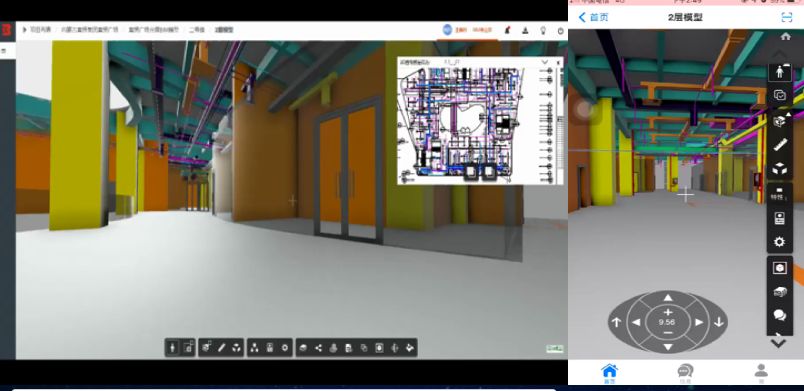Go back to 首页 on mobile header

pos(593,17)
